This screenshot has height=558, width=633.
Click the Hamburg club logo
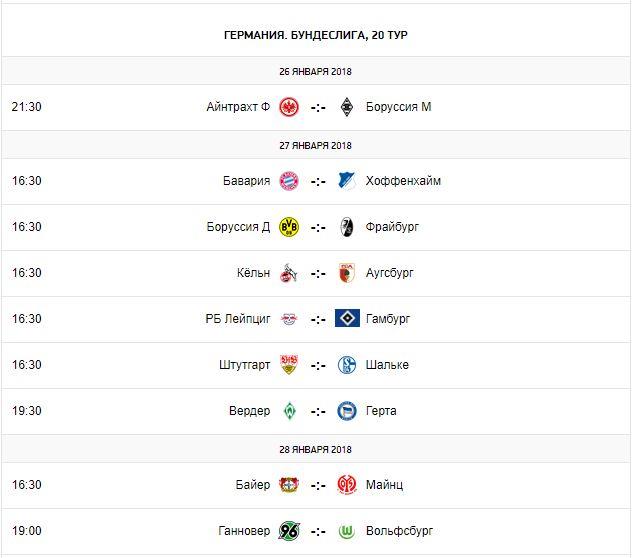coord(347,319)
